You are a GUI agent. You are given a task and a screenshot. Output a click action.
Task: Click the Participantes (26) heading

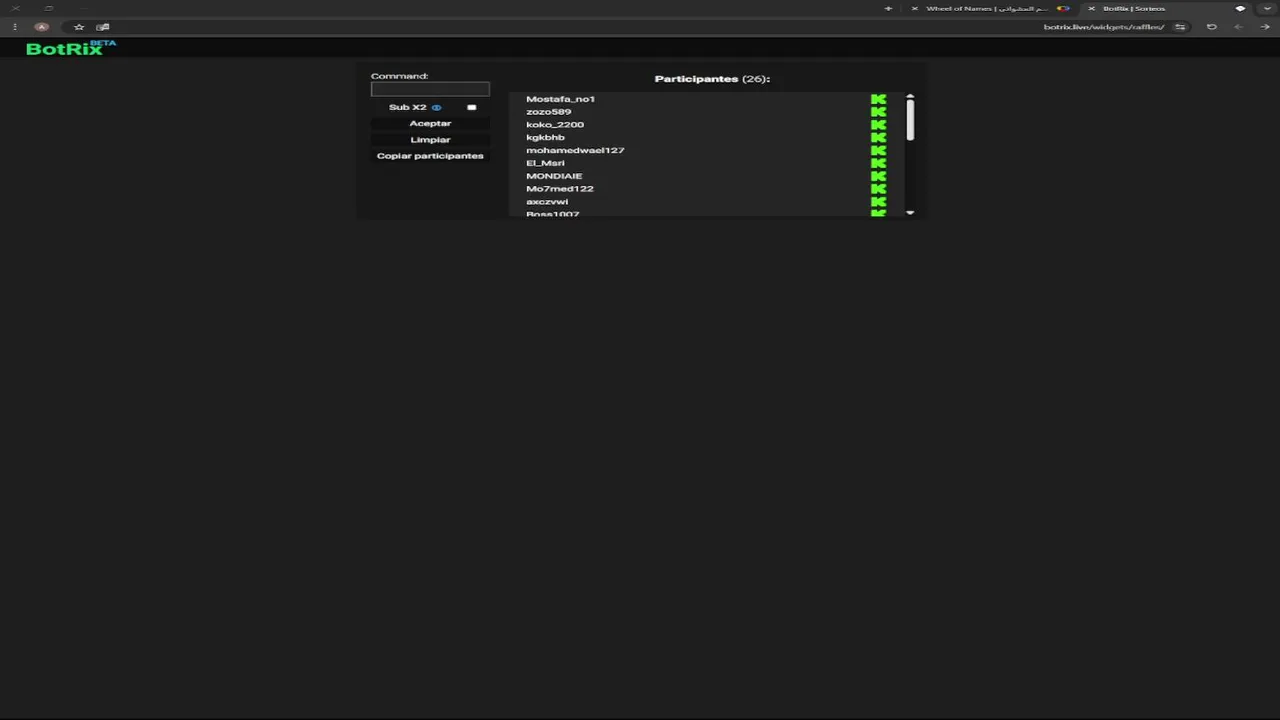point(712,79)
